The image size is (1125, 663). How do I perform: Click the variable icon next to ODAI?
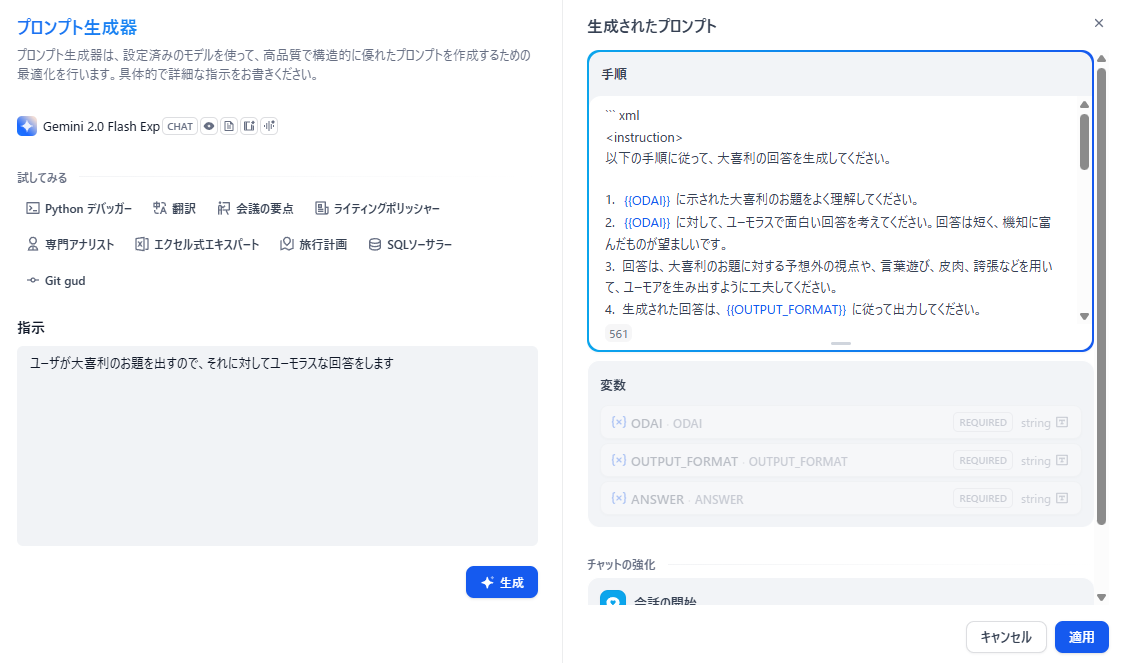pyautogui.click(x=618, y=423)
